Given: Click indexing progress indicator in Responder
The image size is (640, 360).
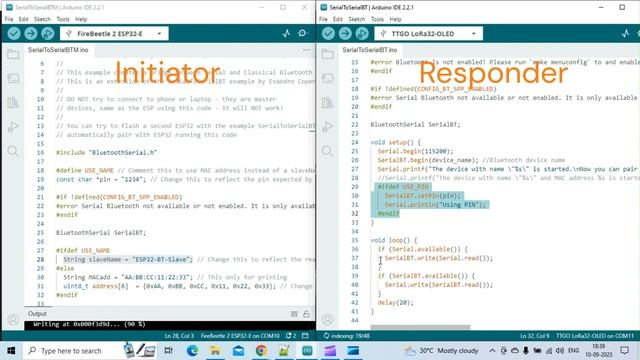Looking at the screenshot, I should 347,336.
